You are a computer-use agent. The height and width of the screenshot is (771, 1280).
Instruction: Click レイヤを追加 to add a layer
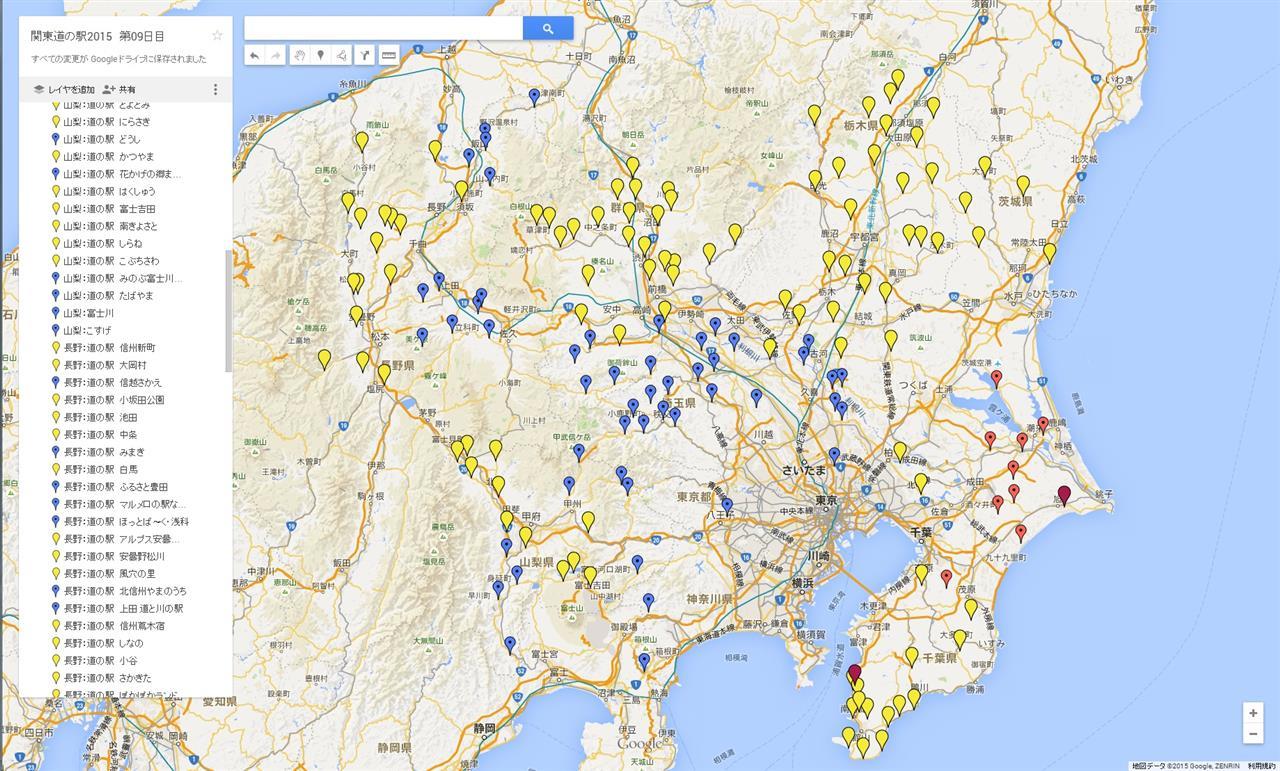64,90
